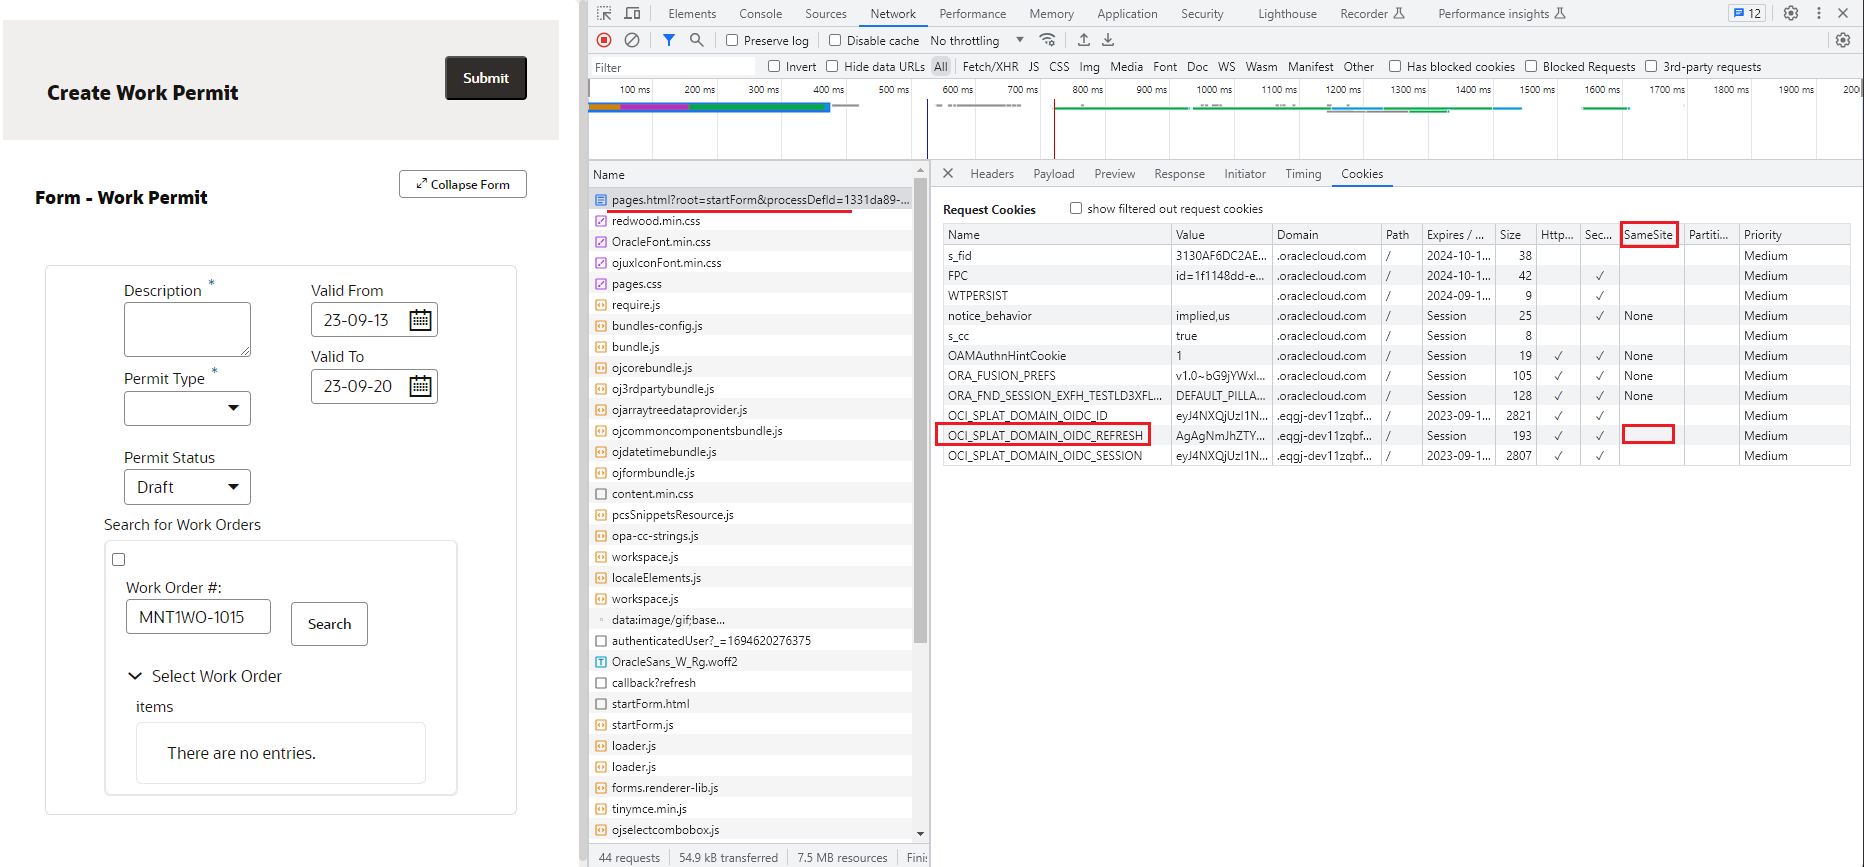
Task: Click the clear network log icon
Action: (x=632, y=40)
